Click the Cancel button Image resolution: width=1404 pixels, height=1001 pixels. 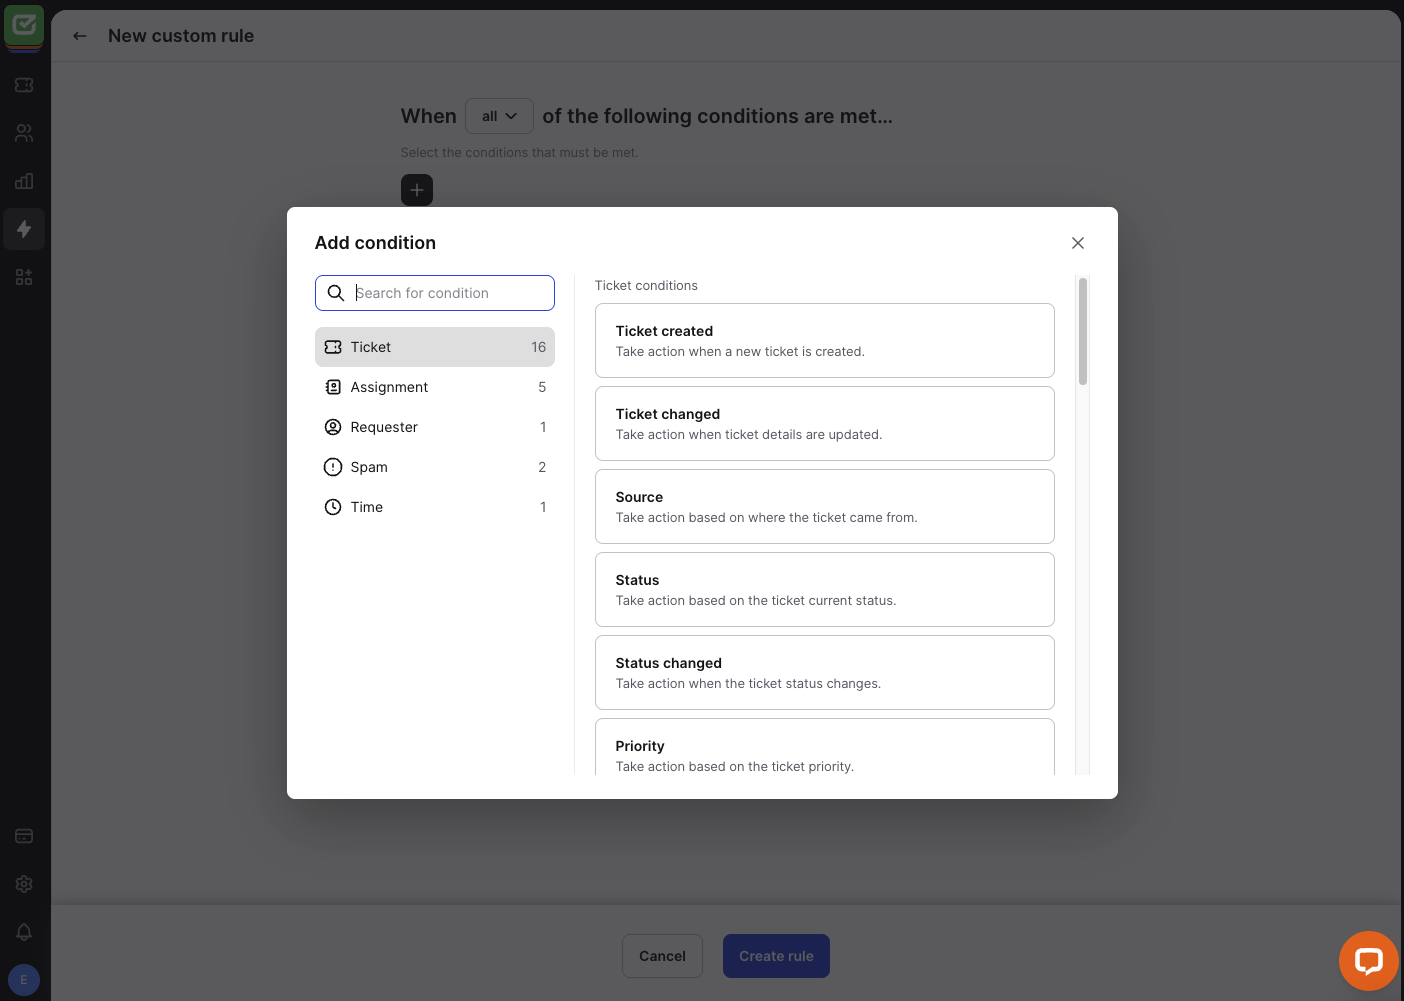[x=662, y=956]
